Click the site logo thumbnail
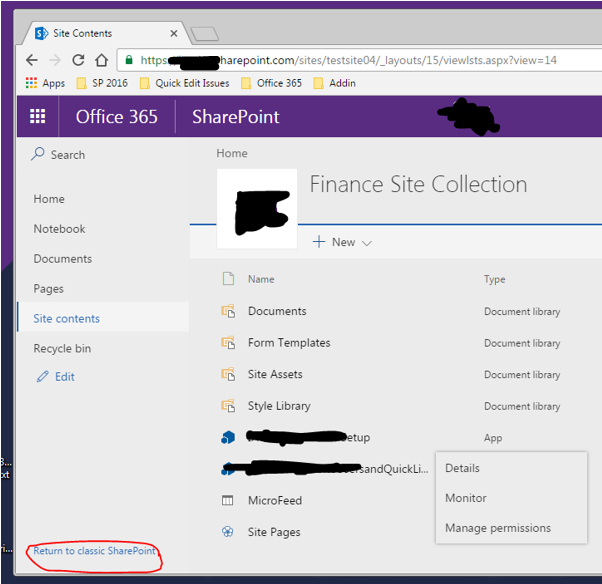The width and height of the screenshot is (602, 584). tap(257, 209)
